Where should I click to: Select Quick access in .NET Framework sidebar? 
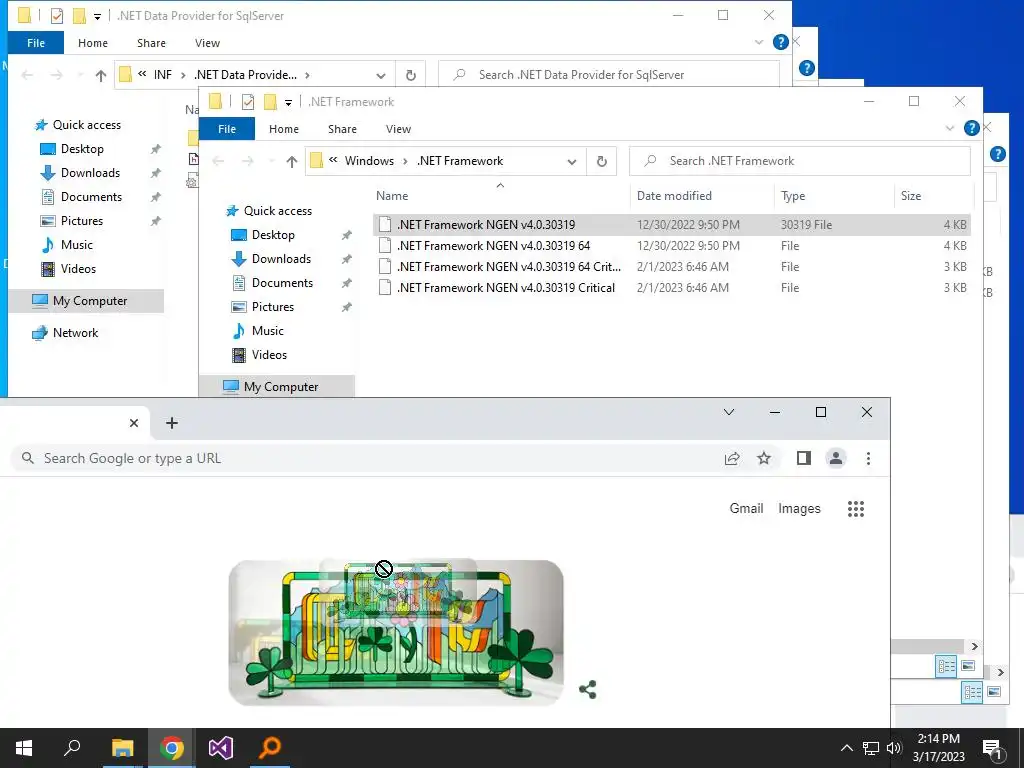[278, 211]
